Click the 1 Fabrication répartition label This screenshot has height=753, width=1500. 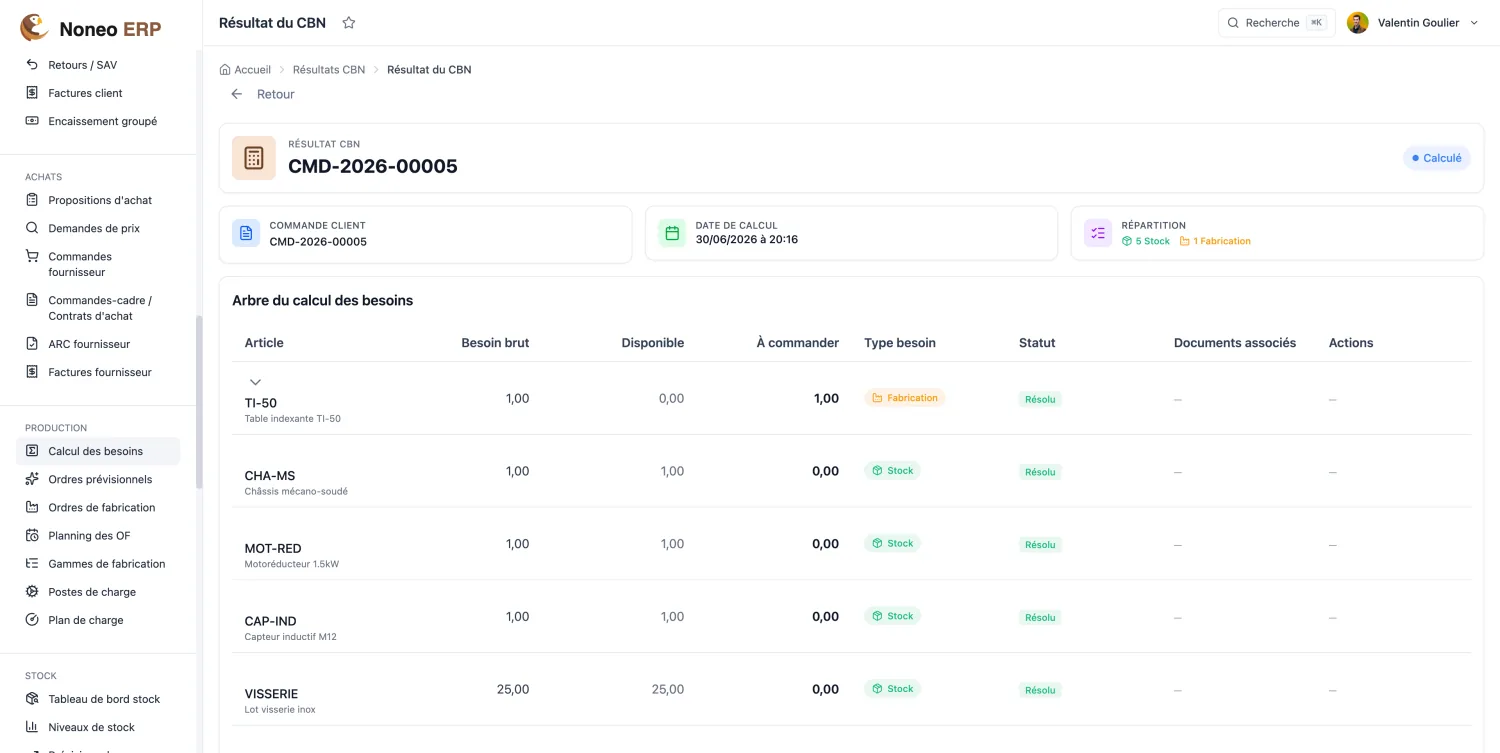[1215, 241]
